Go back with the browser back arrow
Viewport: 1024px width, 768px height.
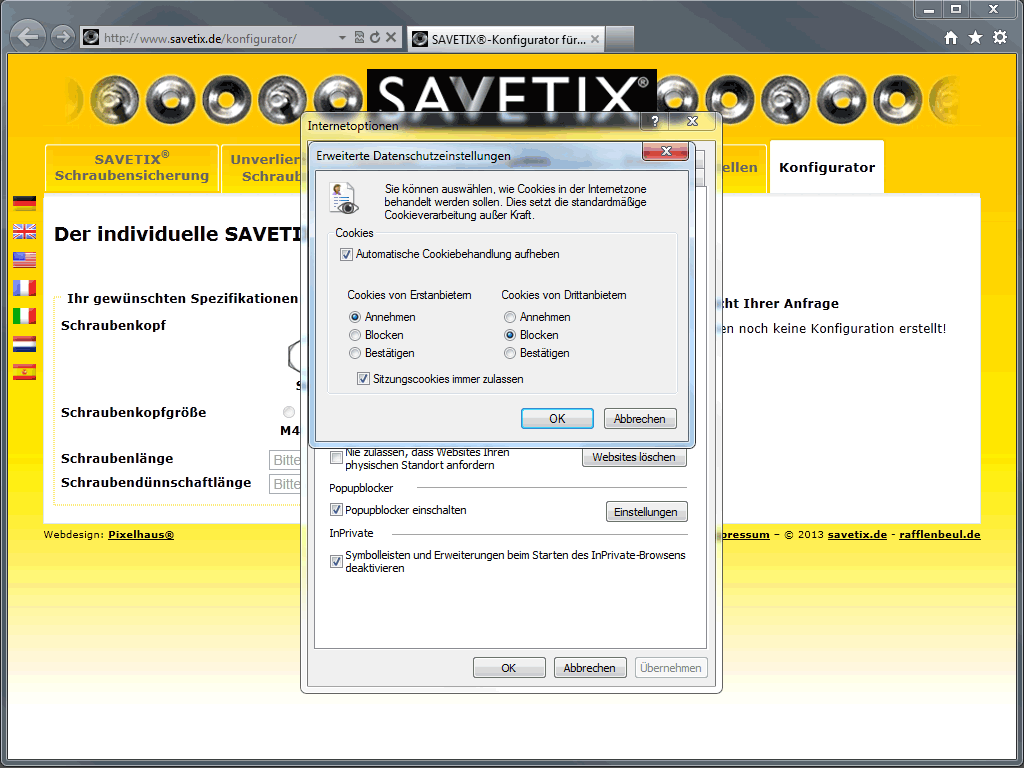(x=28, y=37)
